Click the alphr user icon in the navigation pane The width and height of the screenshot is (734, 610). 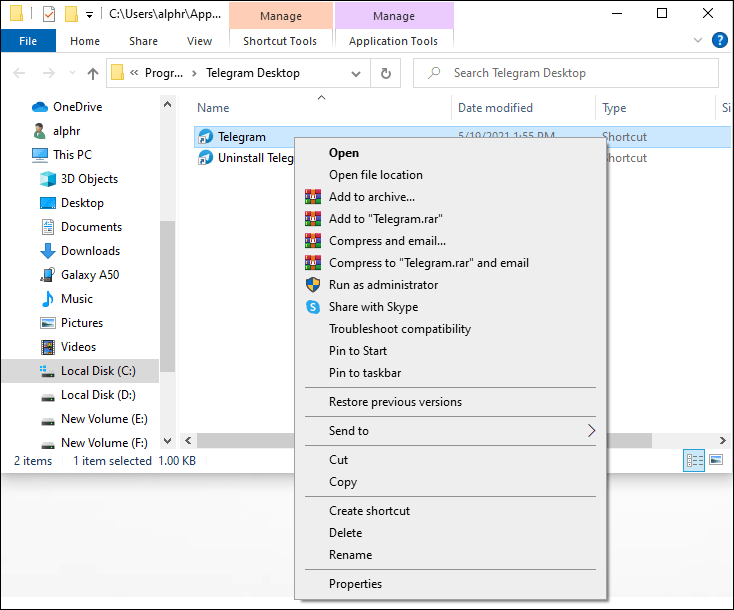pos(39,131)
